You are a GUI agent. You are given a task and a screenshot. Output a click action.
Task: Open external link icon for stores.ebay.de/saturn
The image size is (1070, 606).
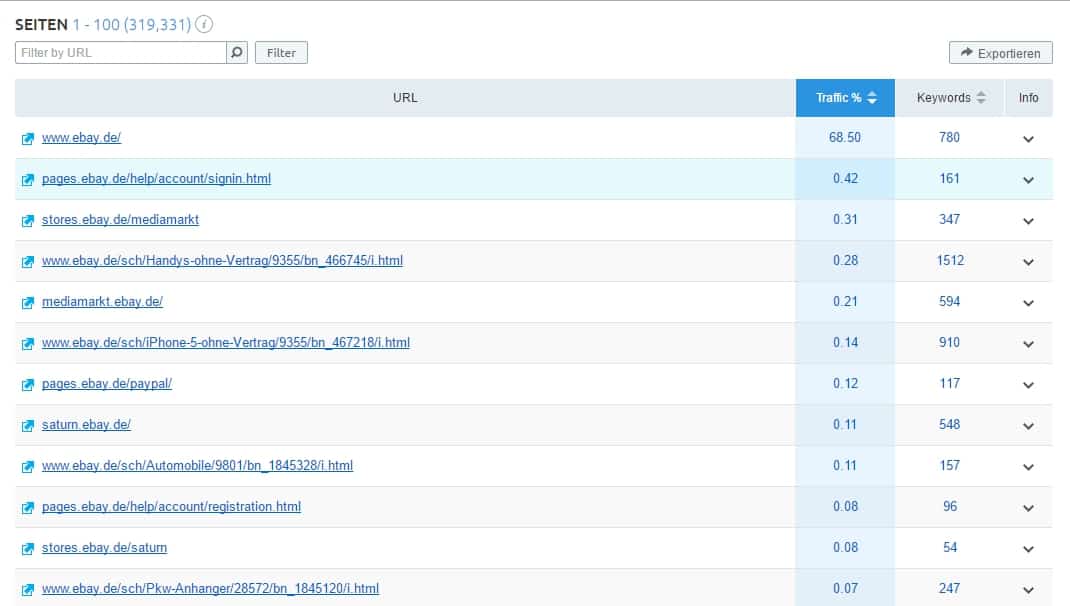coord(27,548)
